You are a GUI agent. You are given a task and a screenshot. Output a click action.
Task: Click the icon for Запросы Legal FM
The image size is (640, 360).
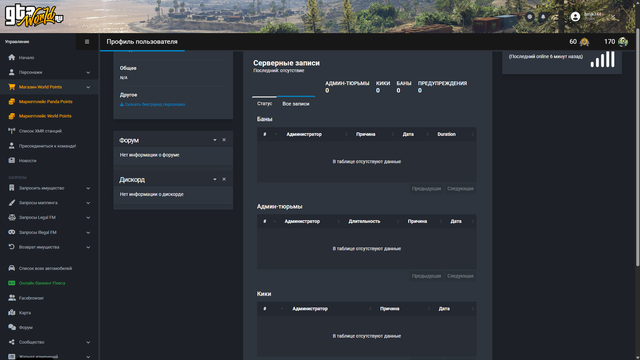(x=11, y=218)
